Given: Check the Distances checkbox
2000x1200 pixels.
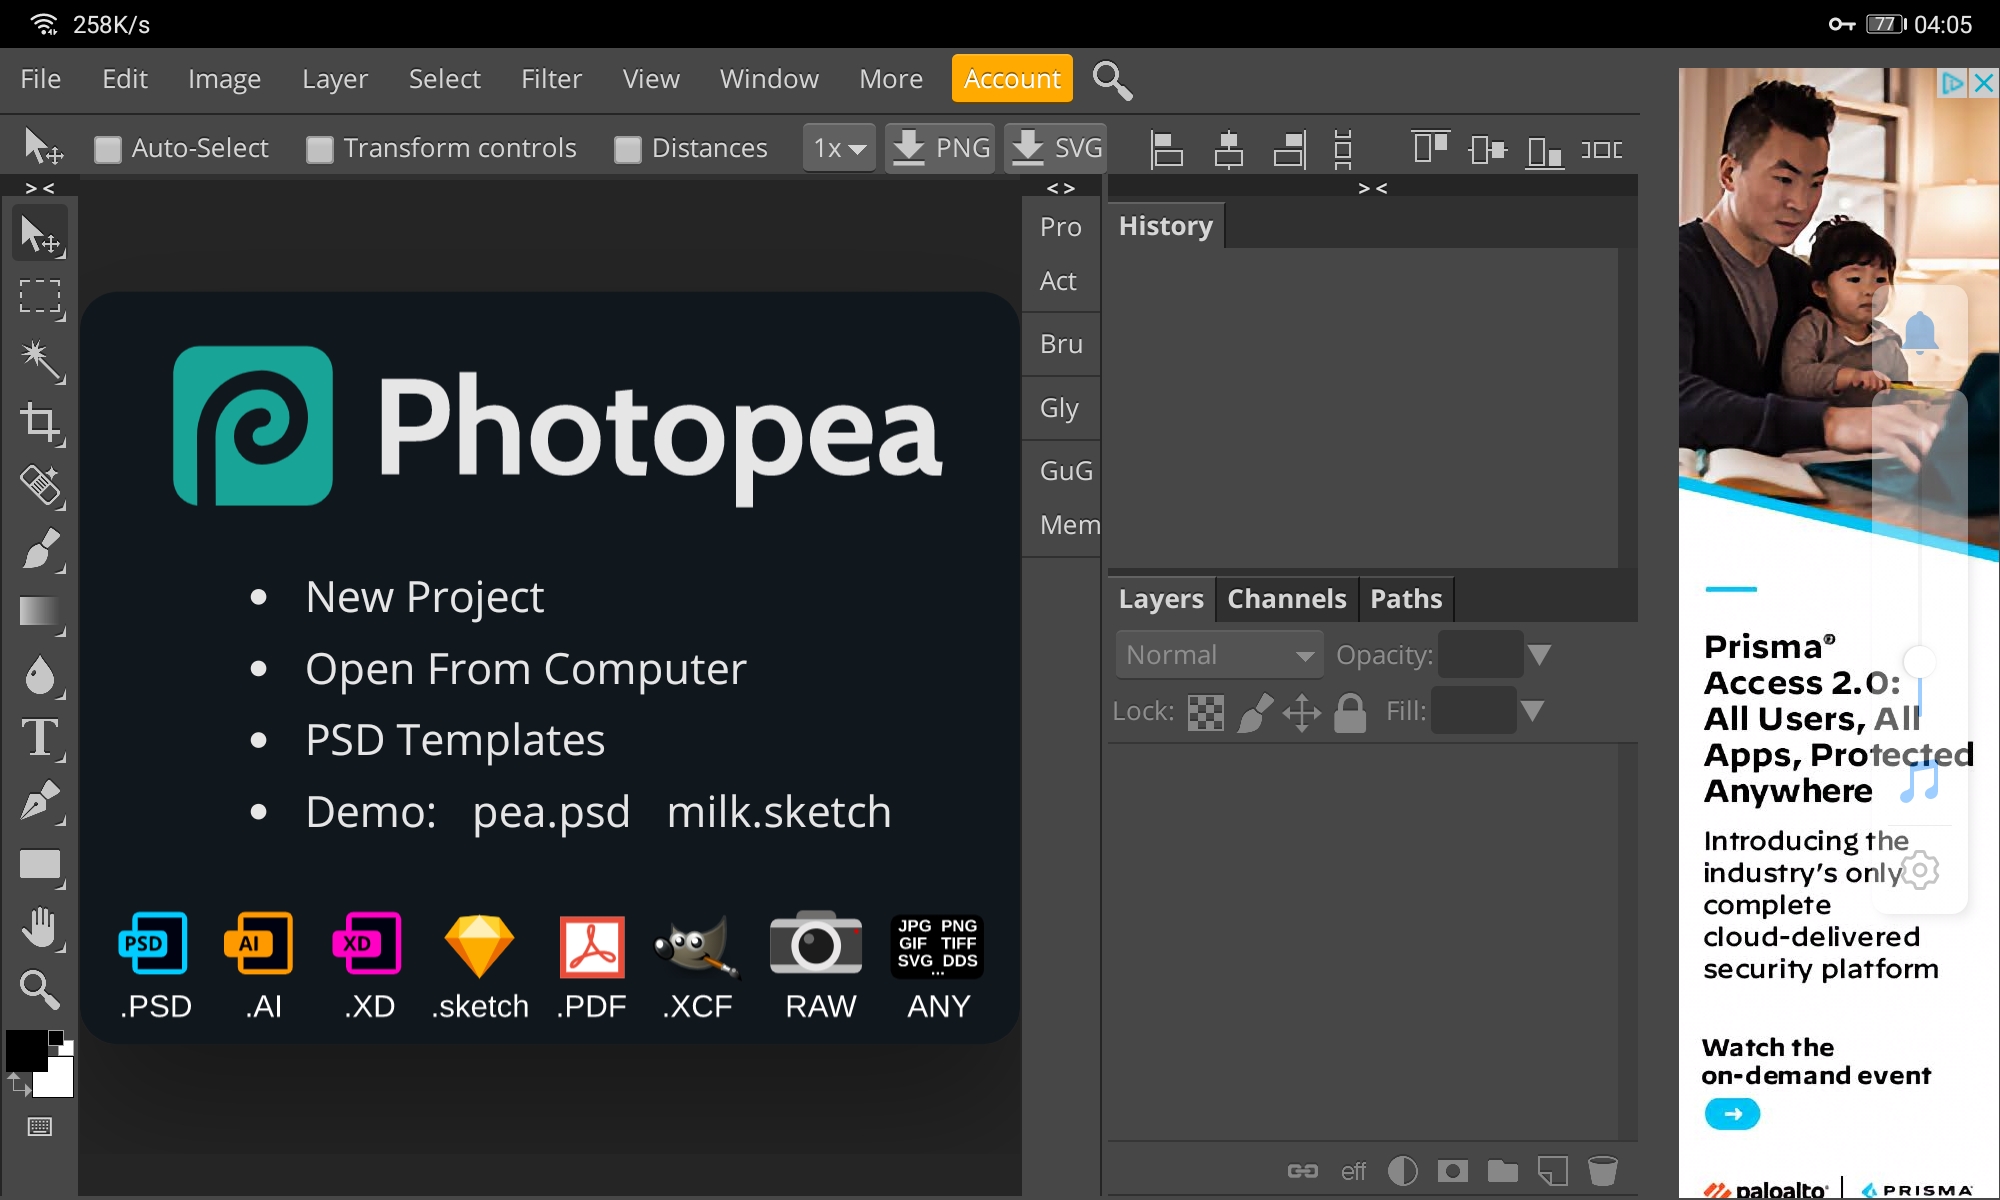Looking at the screenshot, I should [628, 147].
